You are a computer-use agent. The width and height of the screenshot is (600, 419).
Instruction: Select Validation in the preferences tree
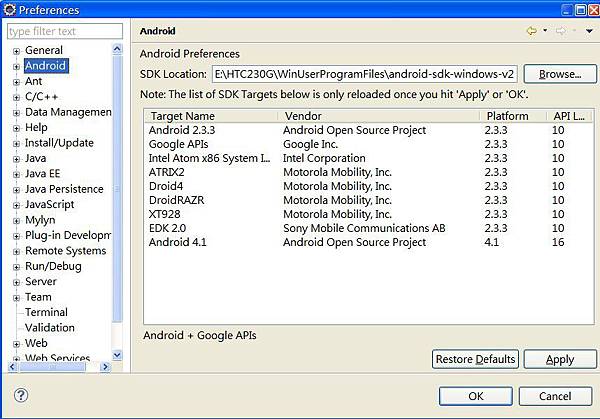[x=50, y=327]
